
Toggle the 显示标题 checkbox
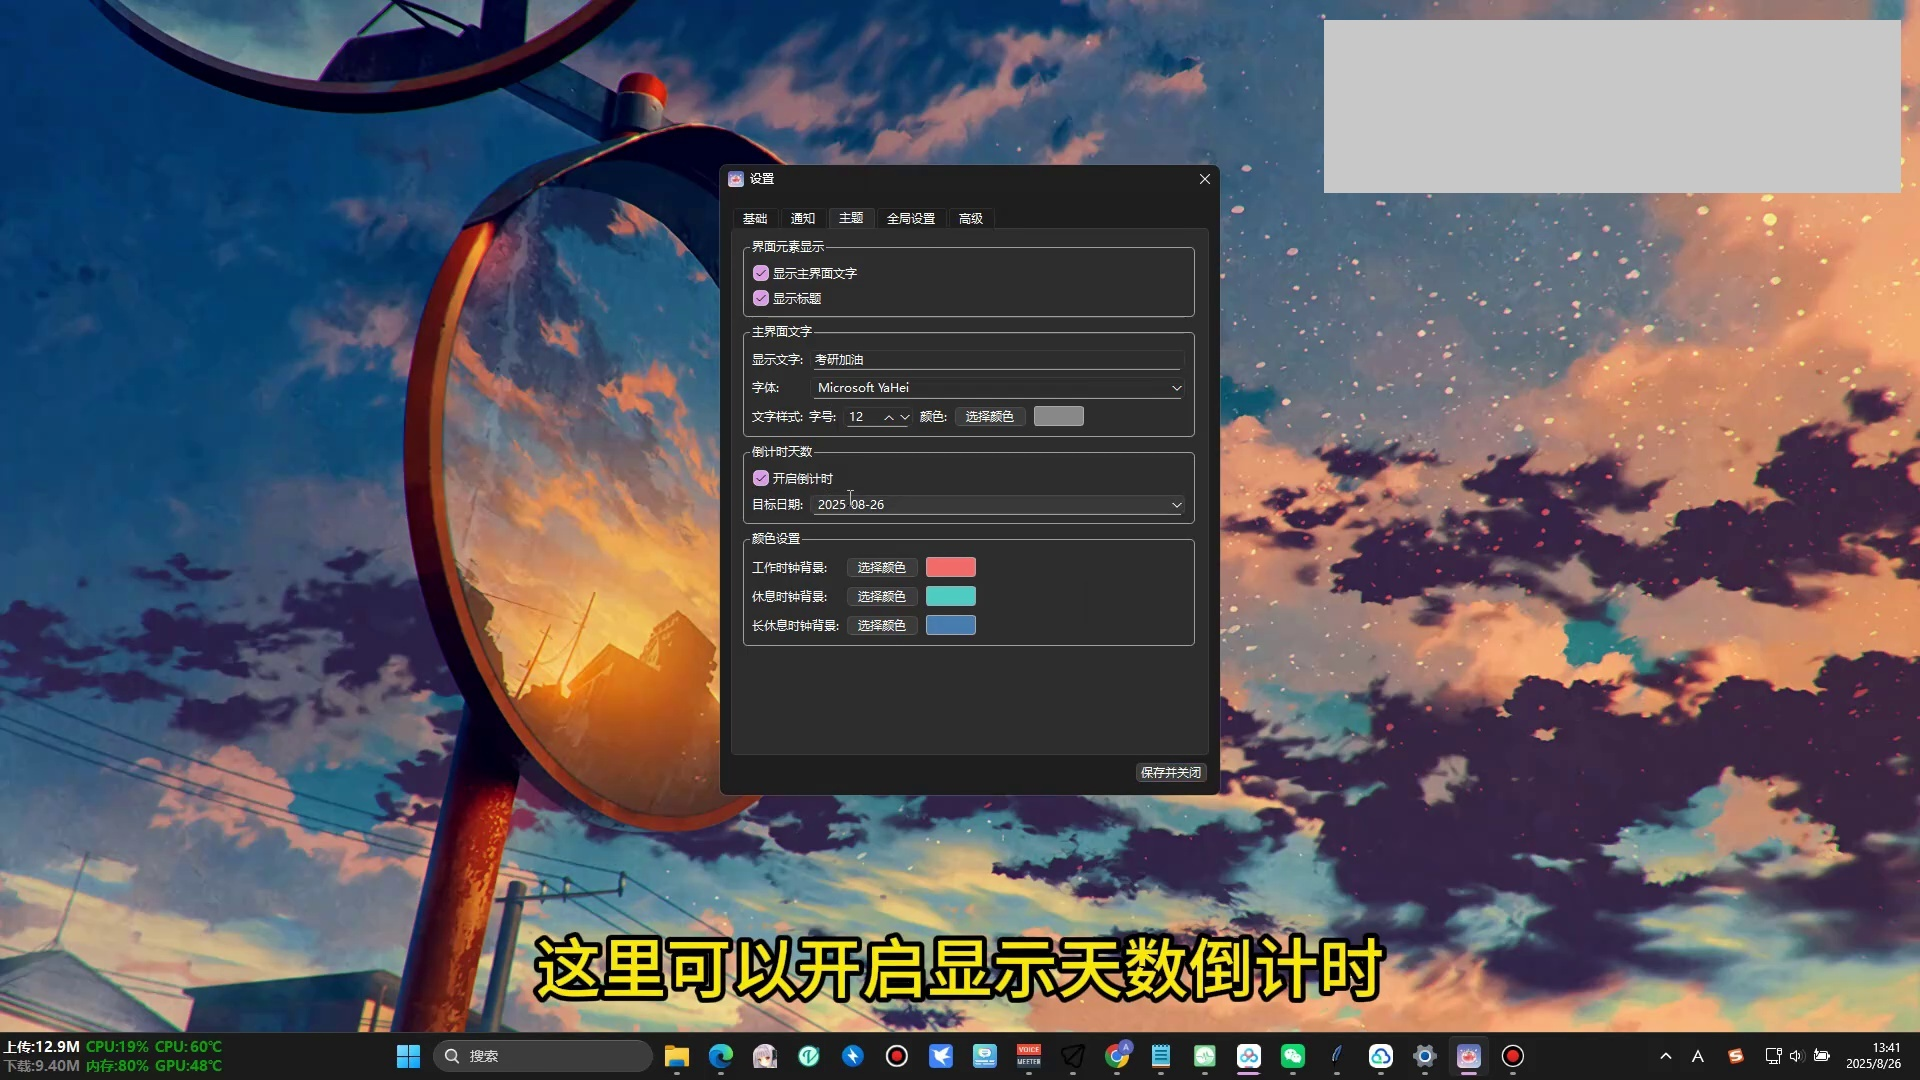click(761, 298)
